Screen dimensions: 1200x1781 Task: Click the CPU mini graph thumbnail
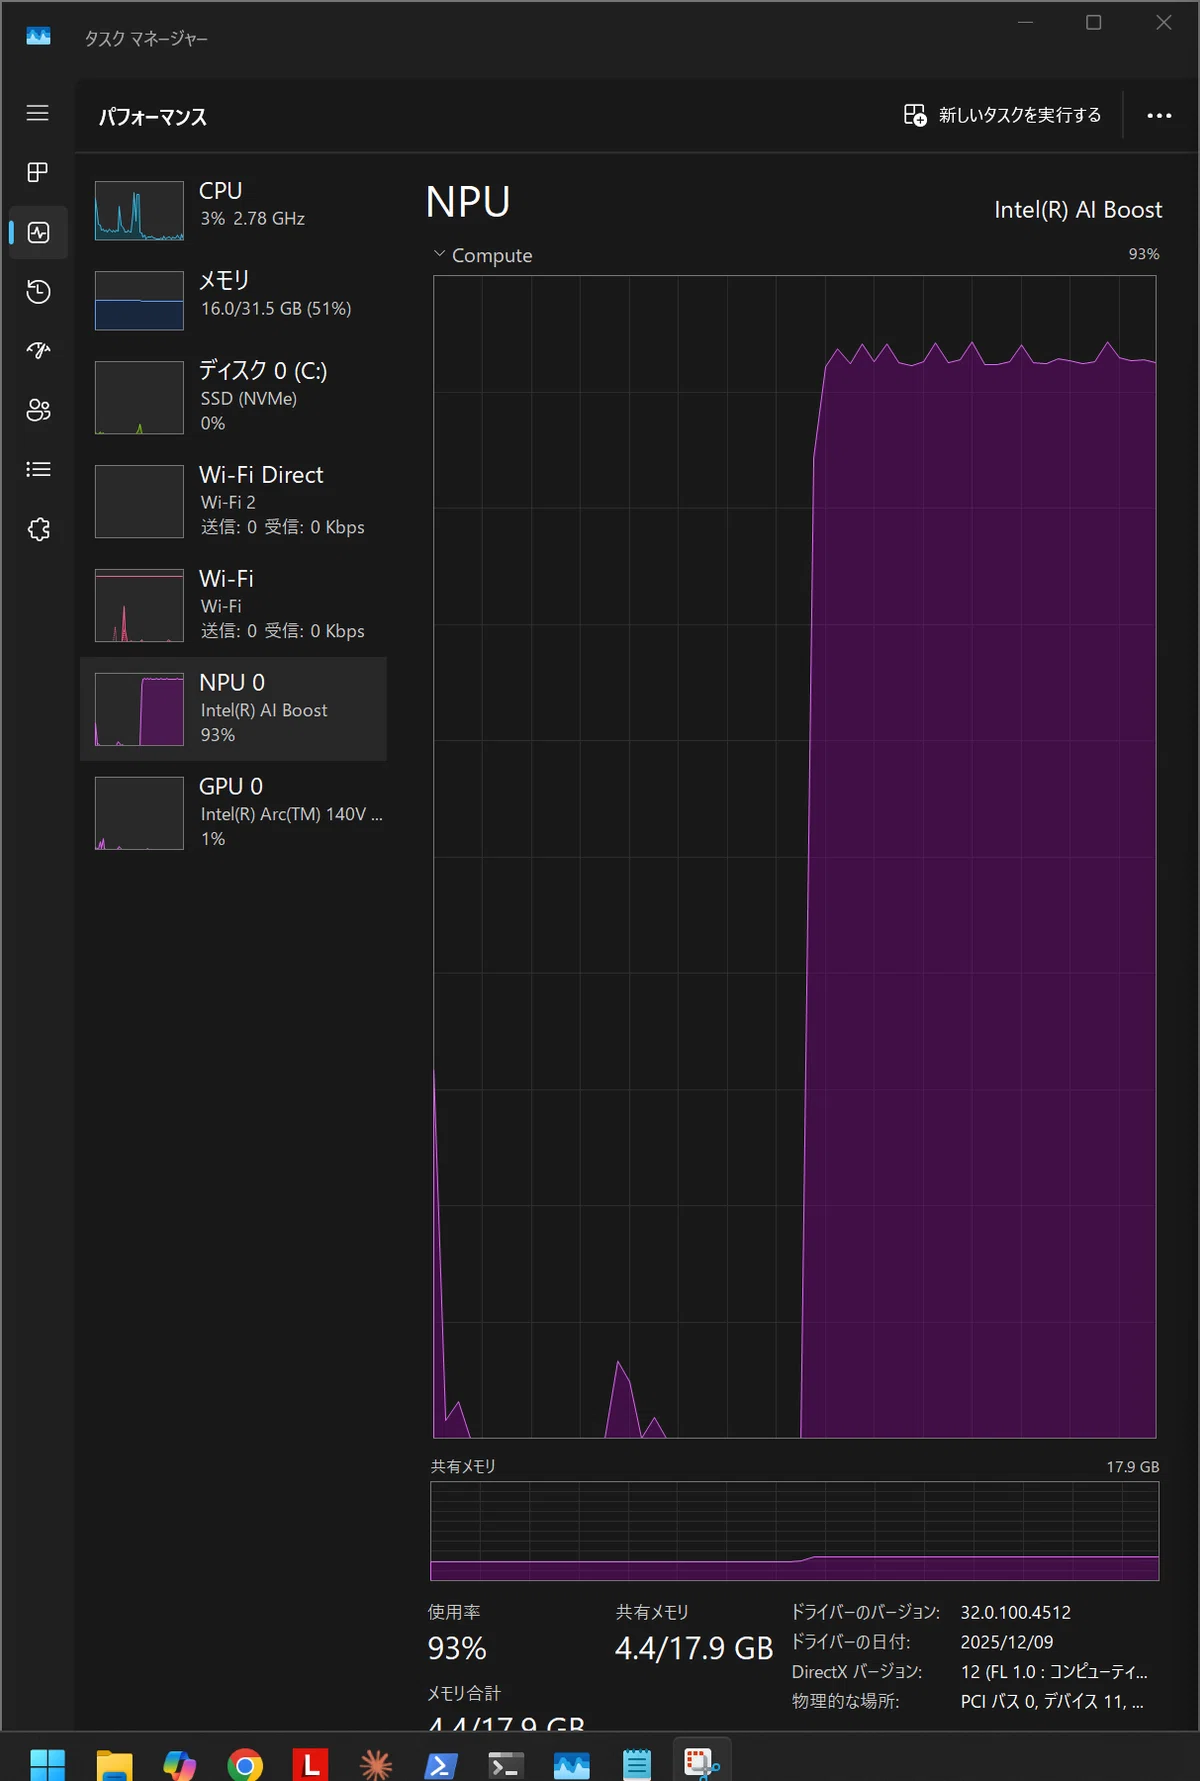point(139,210)
